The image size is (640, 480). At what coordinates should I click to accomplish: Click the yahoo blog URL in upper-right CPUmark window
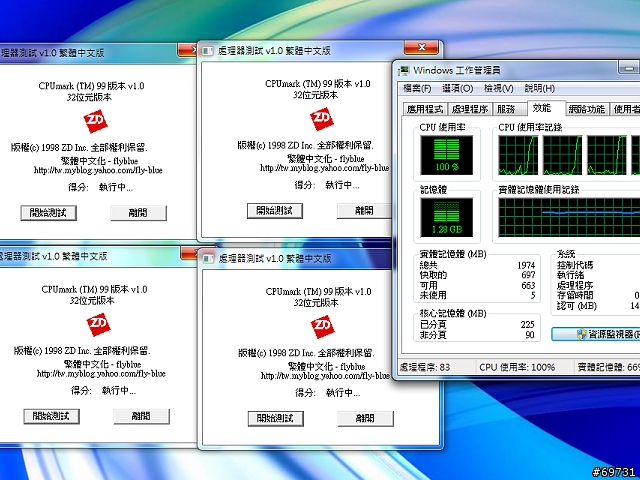point(324,168)
